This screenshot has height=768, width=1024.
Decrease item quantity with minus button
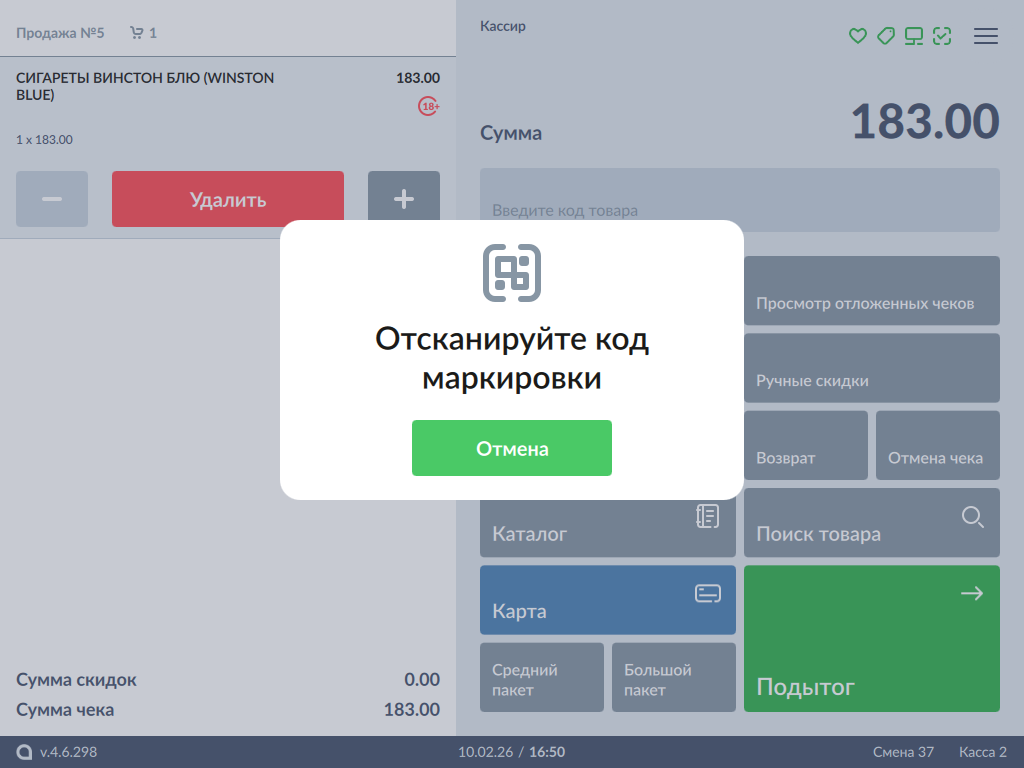52,199
